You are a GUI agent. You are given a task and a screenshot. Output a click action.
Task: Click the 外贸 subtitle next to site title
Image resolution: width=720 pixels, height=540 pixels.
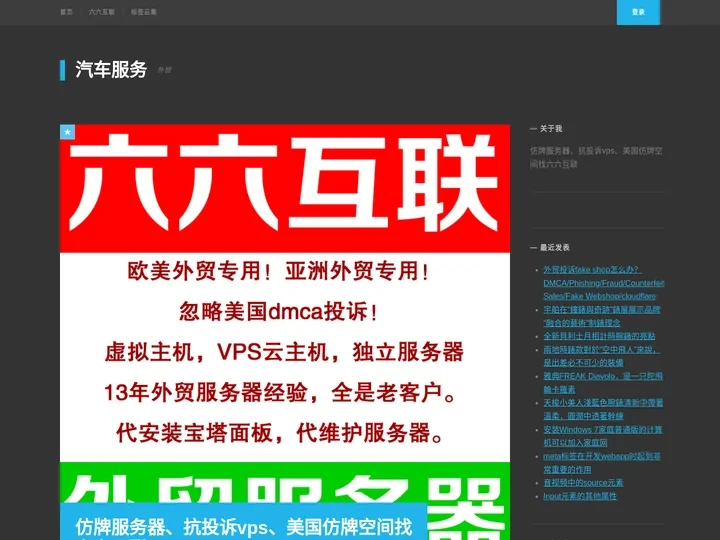164,70
